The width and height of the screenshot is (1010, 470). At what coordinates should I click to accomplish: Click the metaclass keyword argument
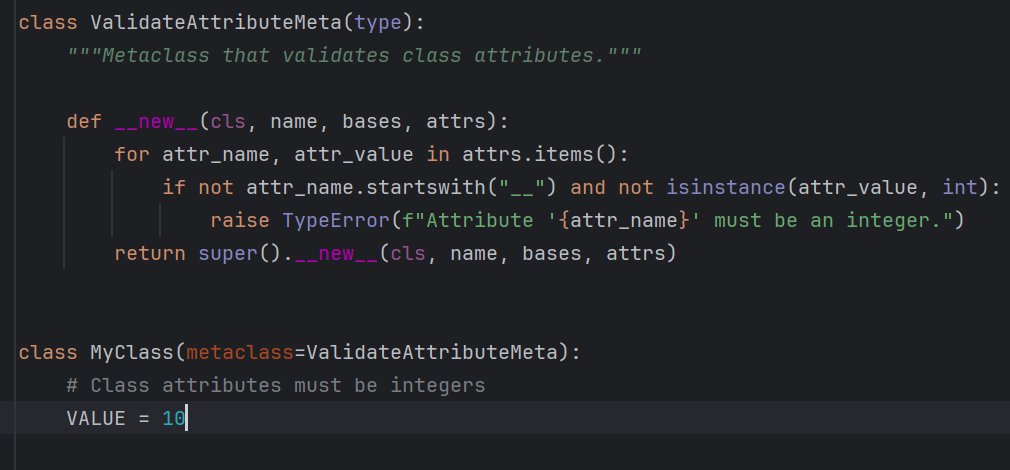(x=240, y=353)
